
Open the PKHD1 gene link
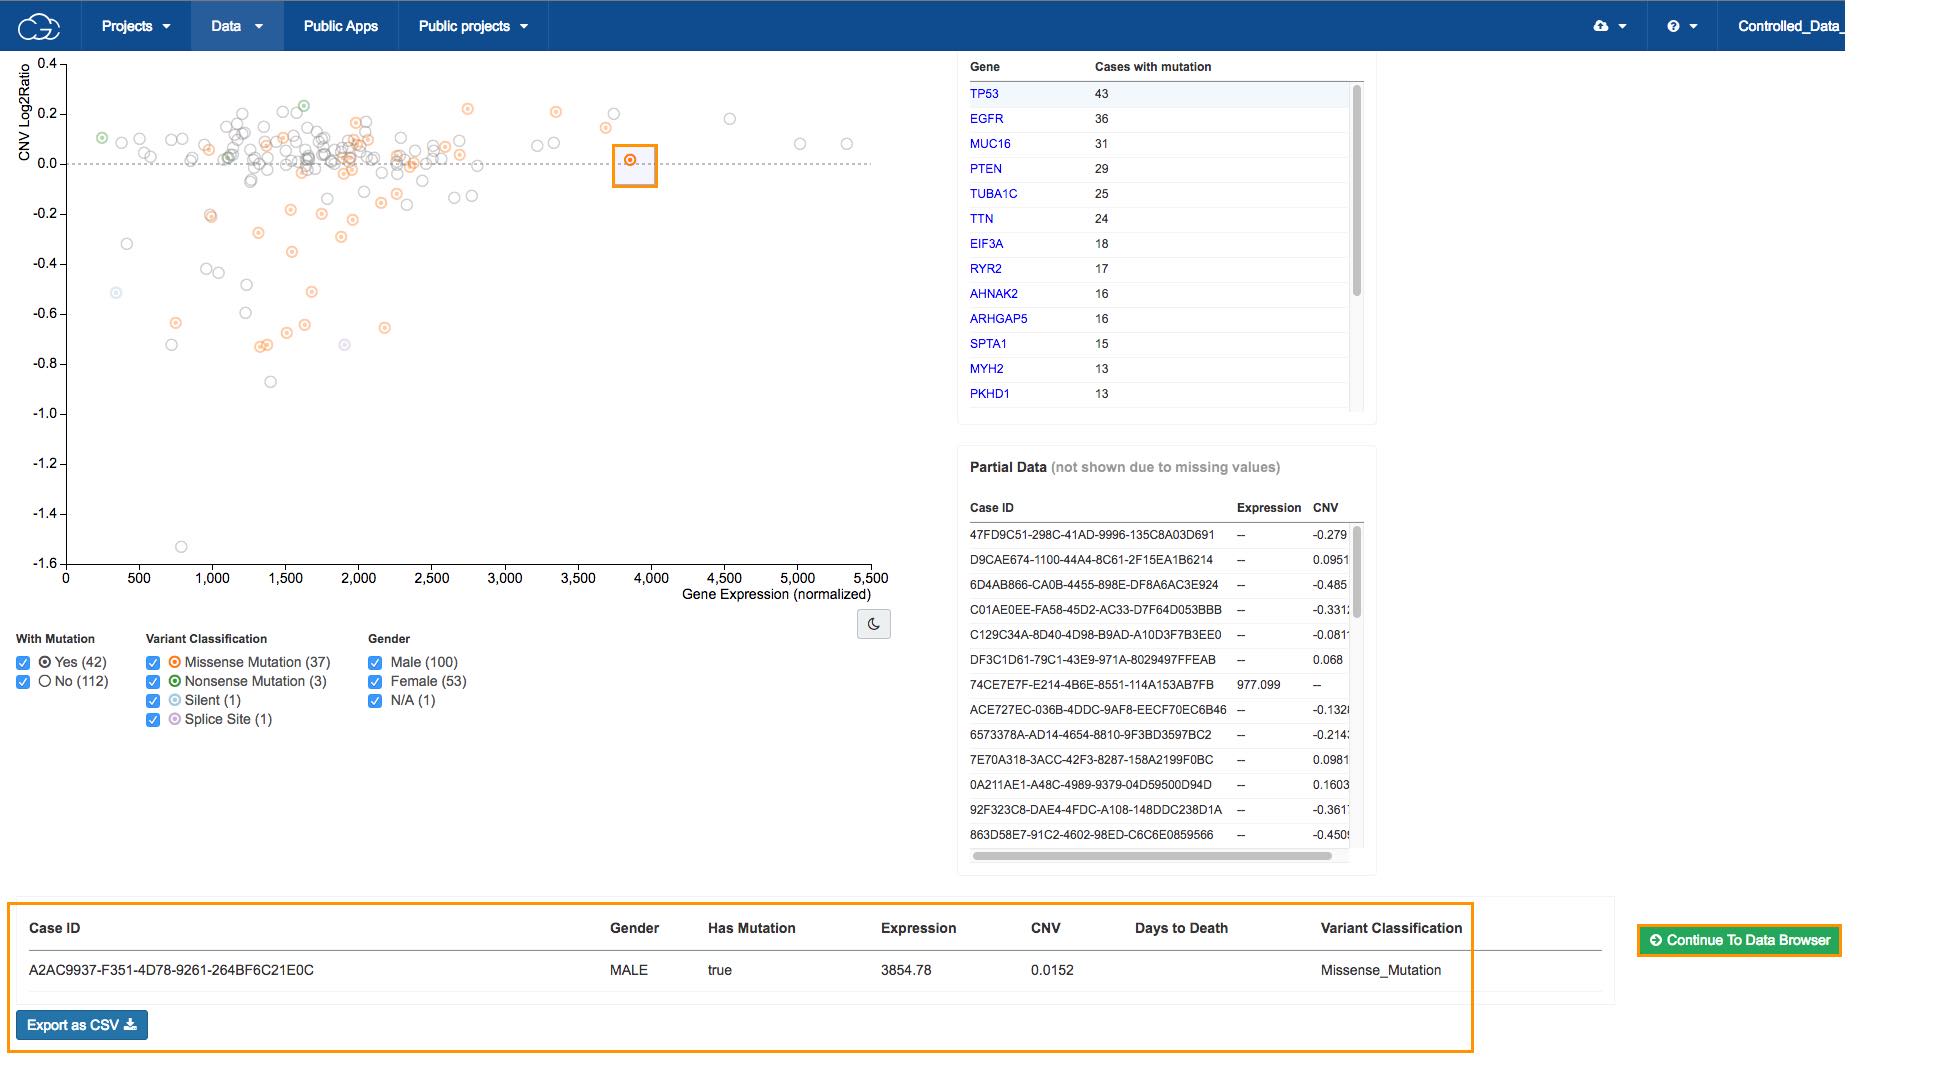tap(990, 394)
